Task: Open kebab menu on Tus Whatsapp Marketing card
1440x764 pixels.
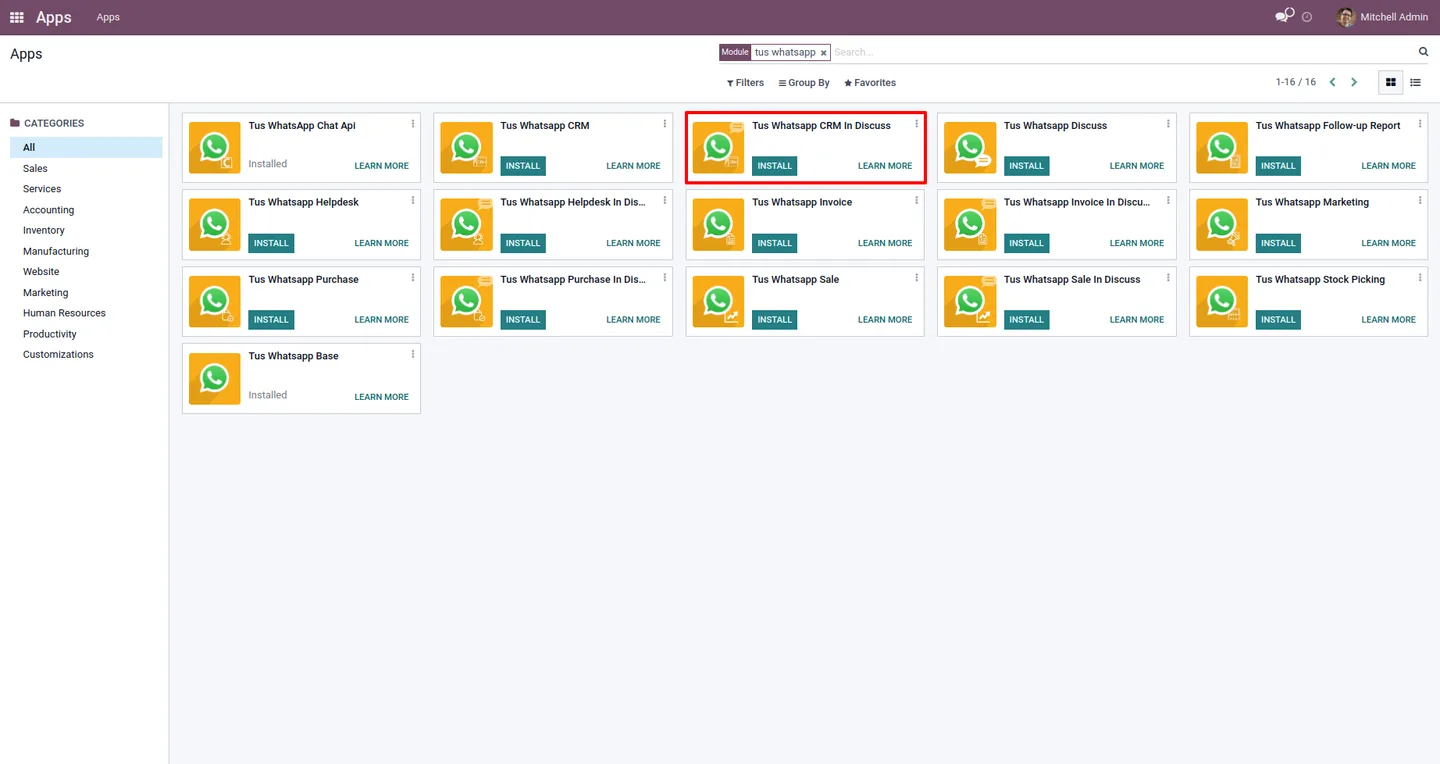Action: (x=1420, y=201)
